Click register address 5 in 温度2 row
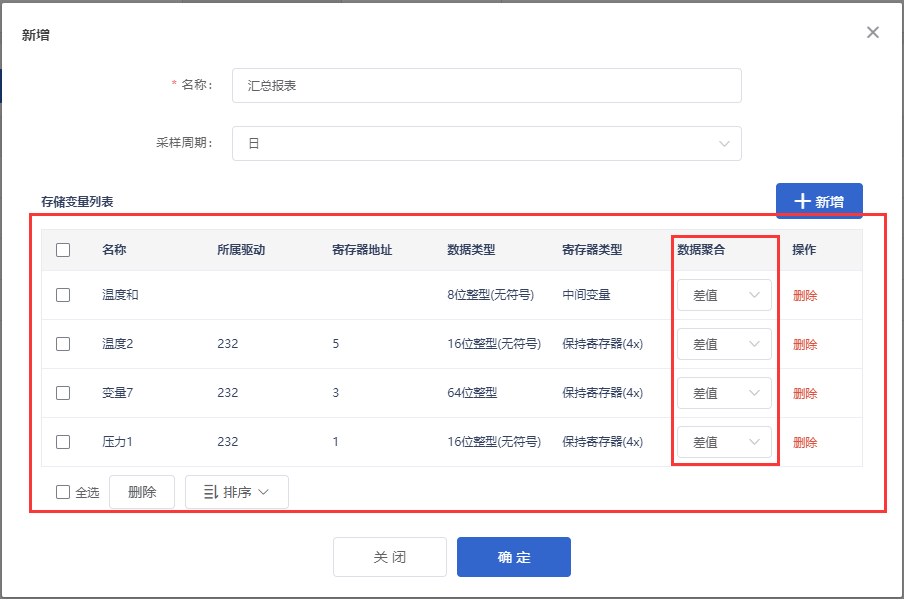Screen dimensions: 904x599 336,344
